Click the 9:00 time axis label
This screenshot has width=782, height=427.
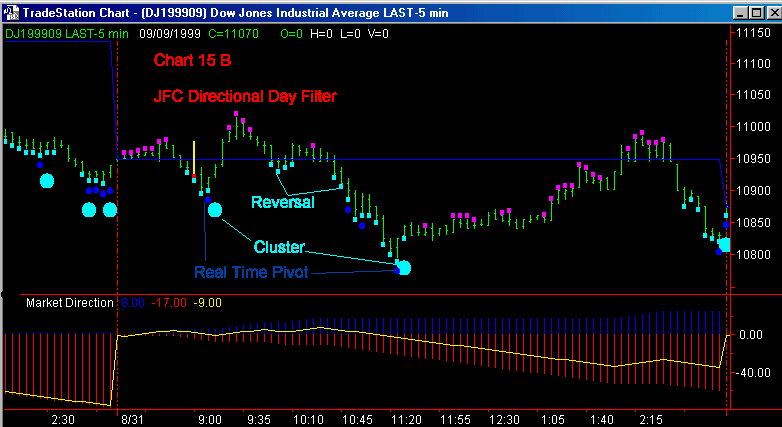209,420
